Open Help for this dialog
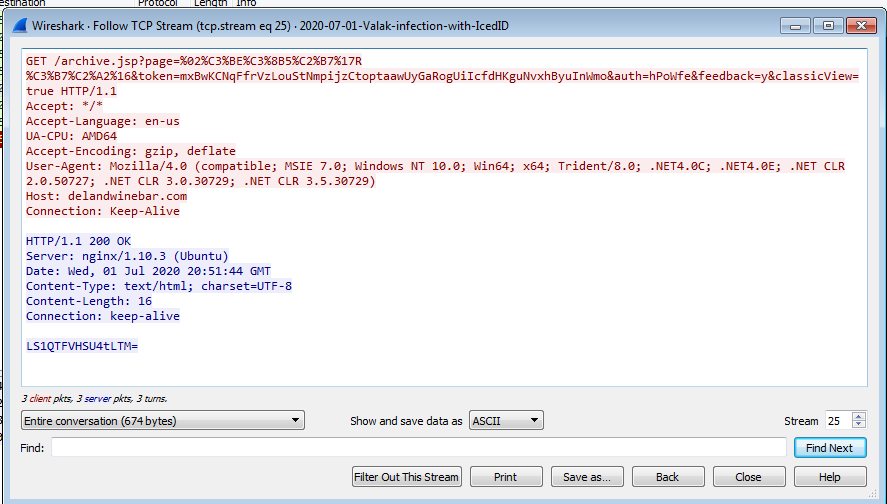The width and height of the screenshot is (887, 504). point(829,477)
